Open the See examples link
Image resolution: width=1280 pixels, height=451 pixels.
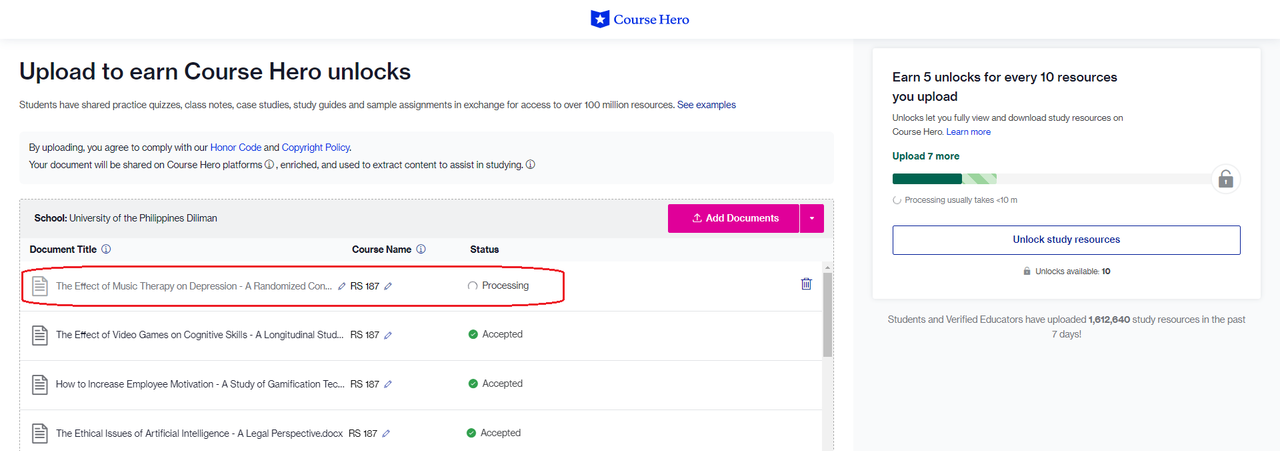pos(706,105)
